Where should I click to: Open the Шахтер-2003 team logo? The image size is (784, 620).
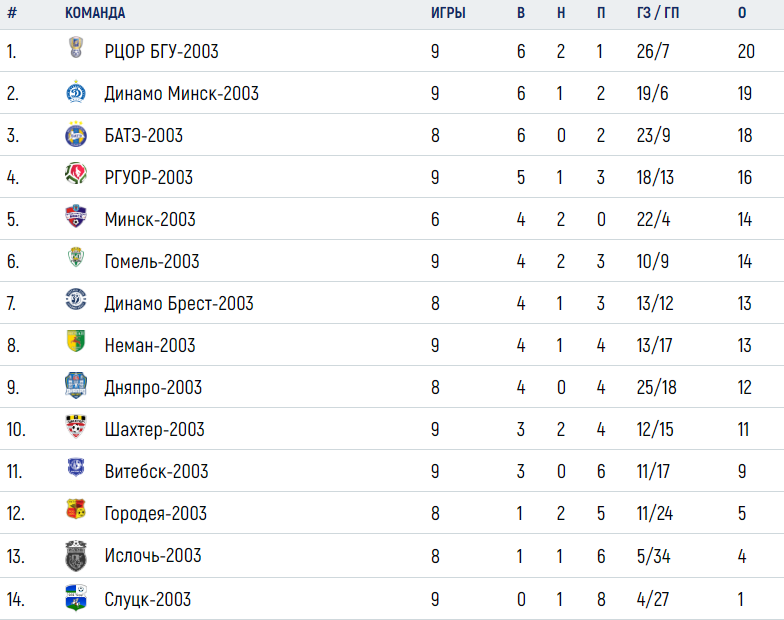pyautogui.click(x=76, y=426)
